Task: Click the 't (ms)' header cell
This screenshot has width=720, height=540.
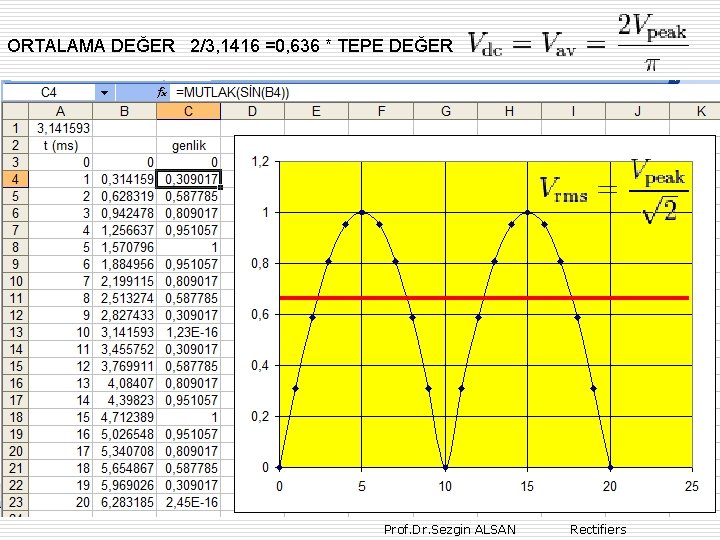Action: point(61,145)
